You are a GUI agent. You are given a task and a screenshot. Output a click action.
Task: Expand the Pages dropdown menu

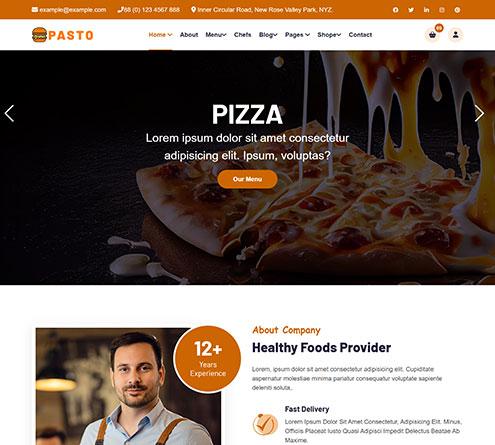point(297,35)
